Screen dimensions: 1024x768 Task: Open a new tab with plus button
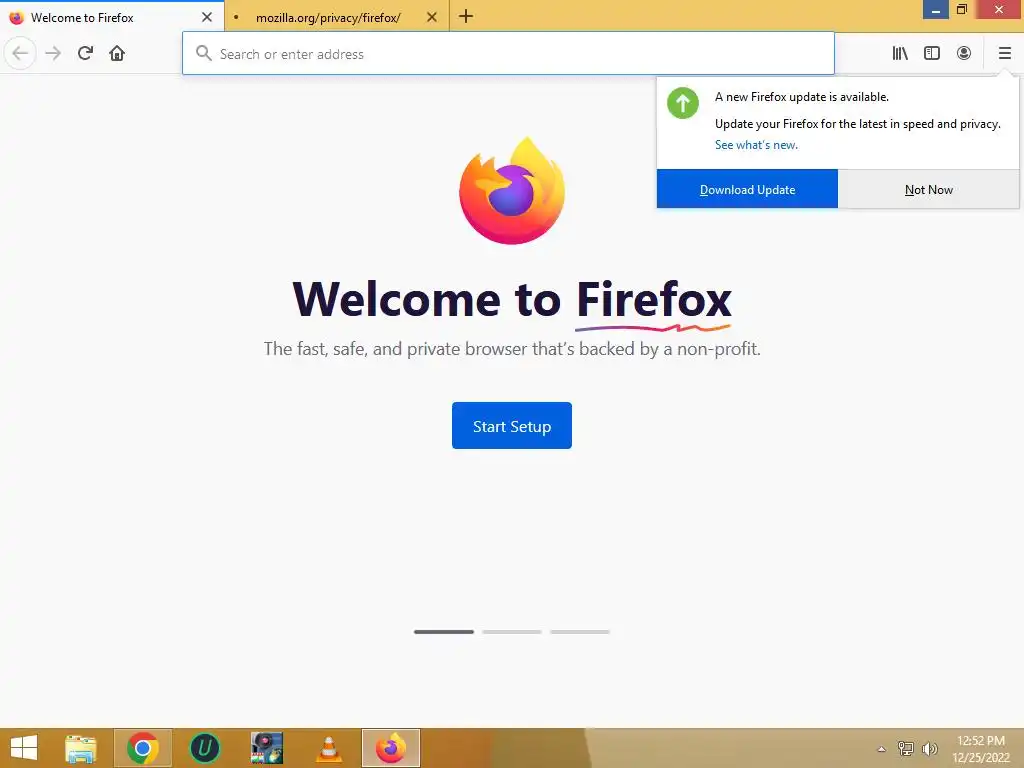click(x=466, y=16)
